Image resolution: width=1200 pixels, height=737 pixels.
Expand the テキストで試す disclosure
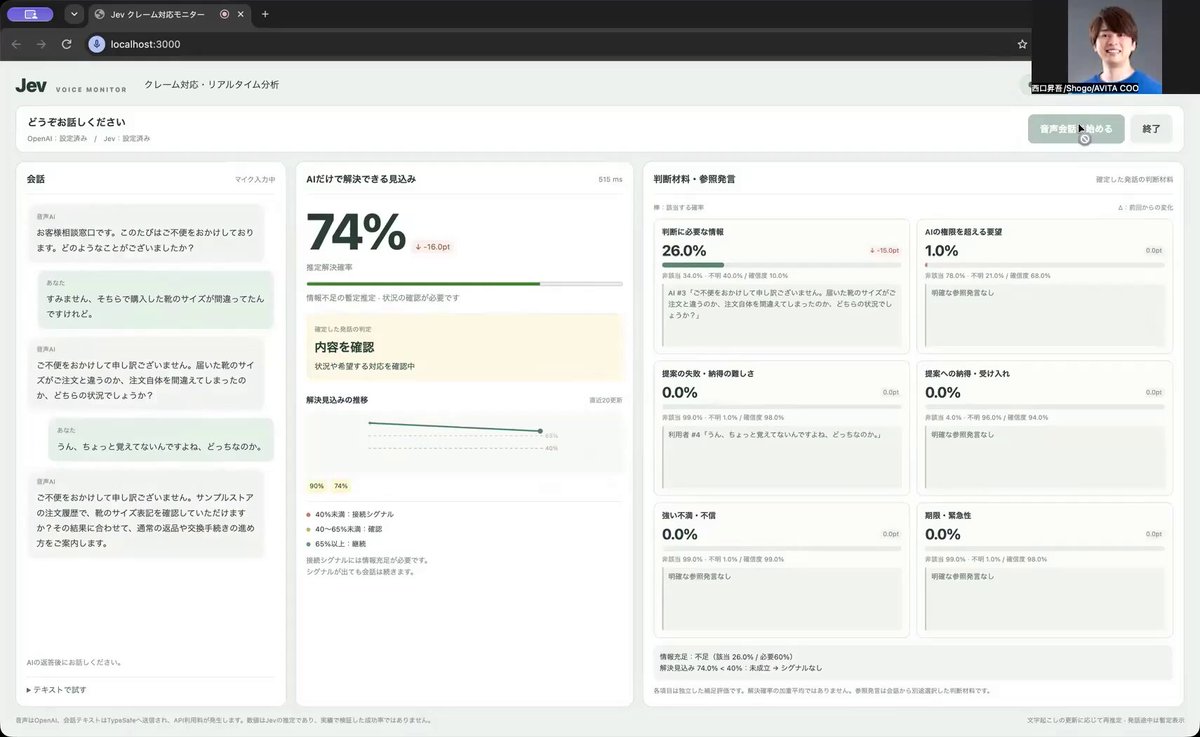tap(56, 690)
